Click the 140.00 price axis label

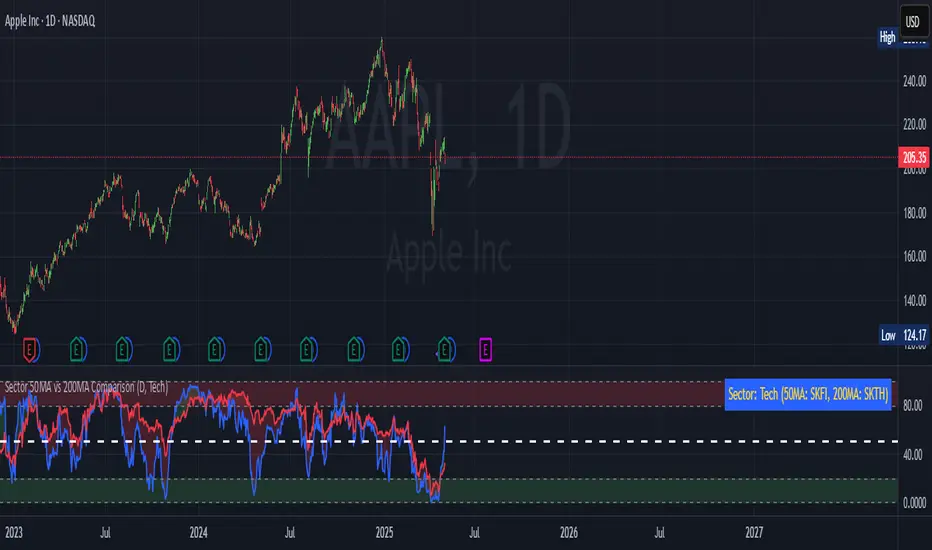[914, 300]
